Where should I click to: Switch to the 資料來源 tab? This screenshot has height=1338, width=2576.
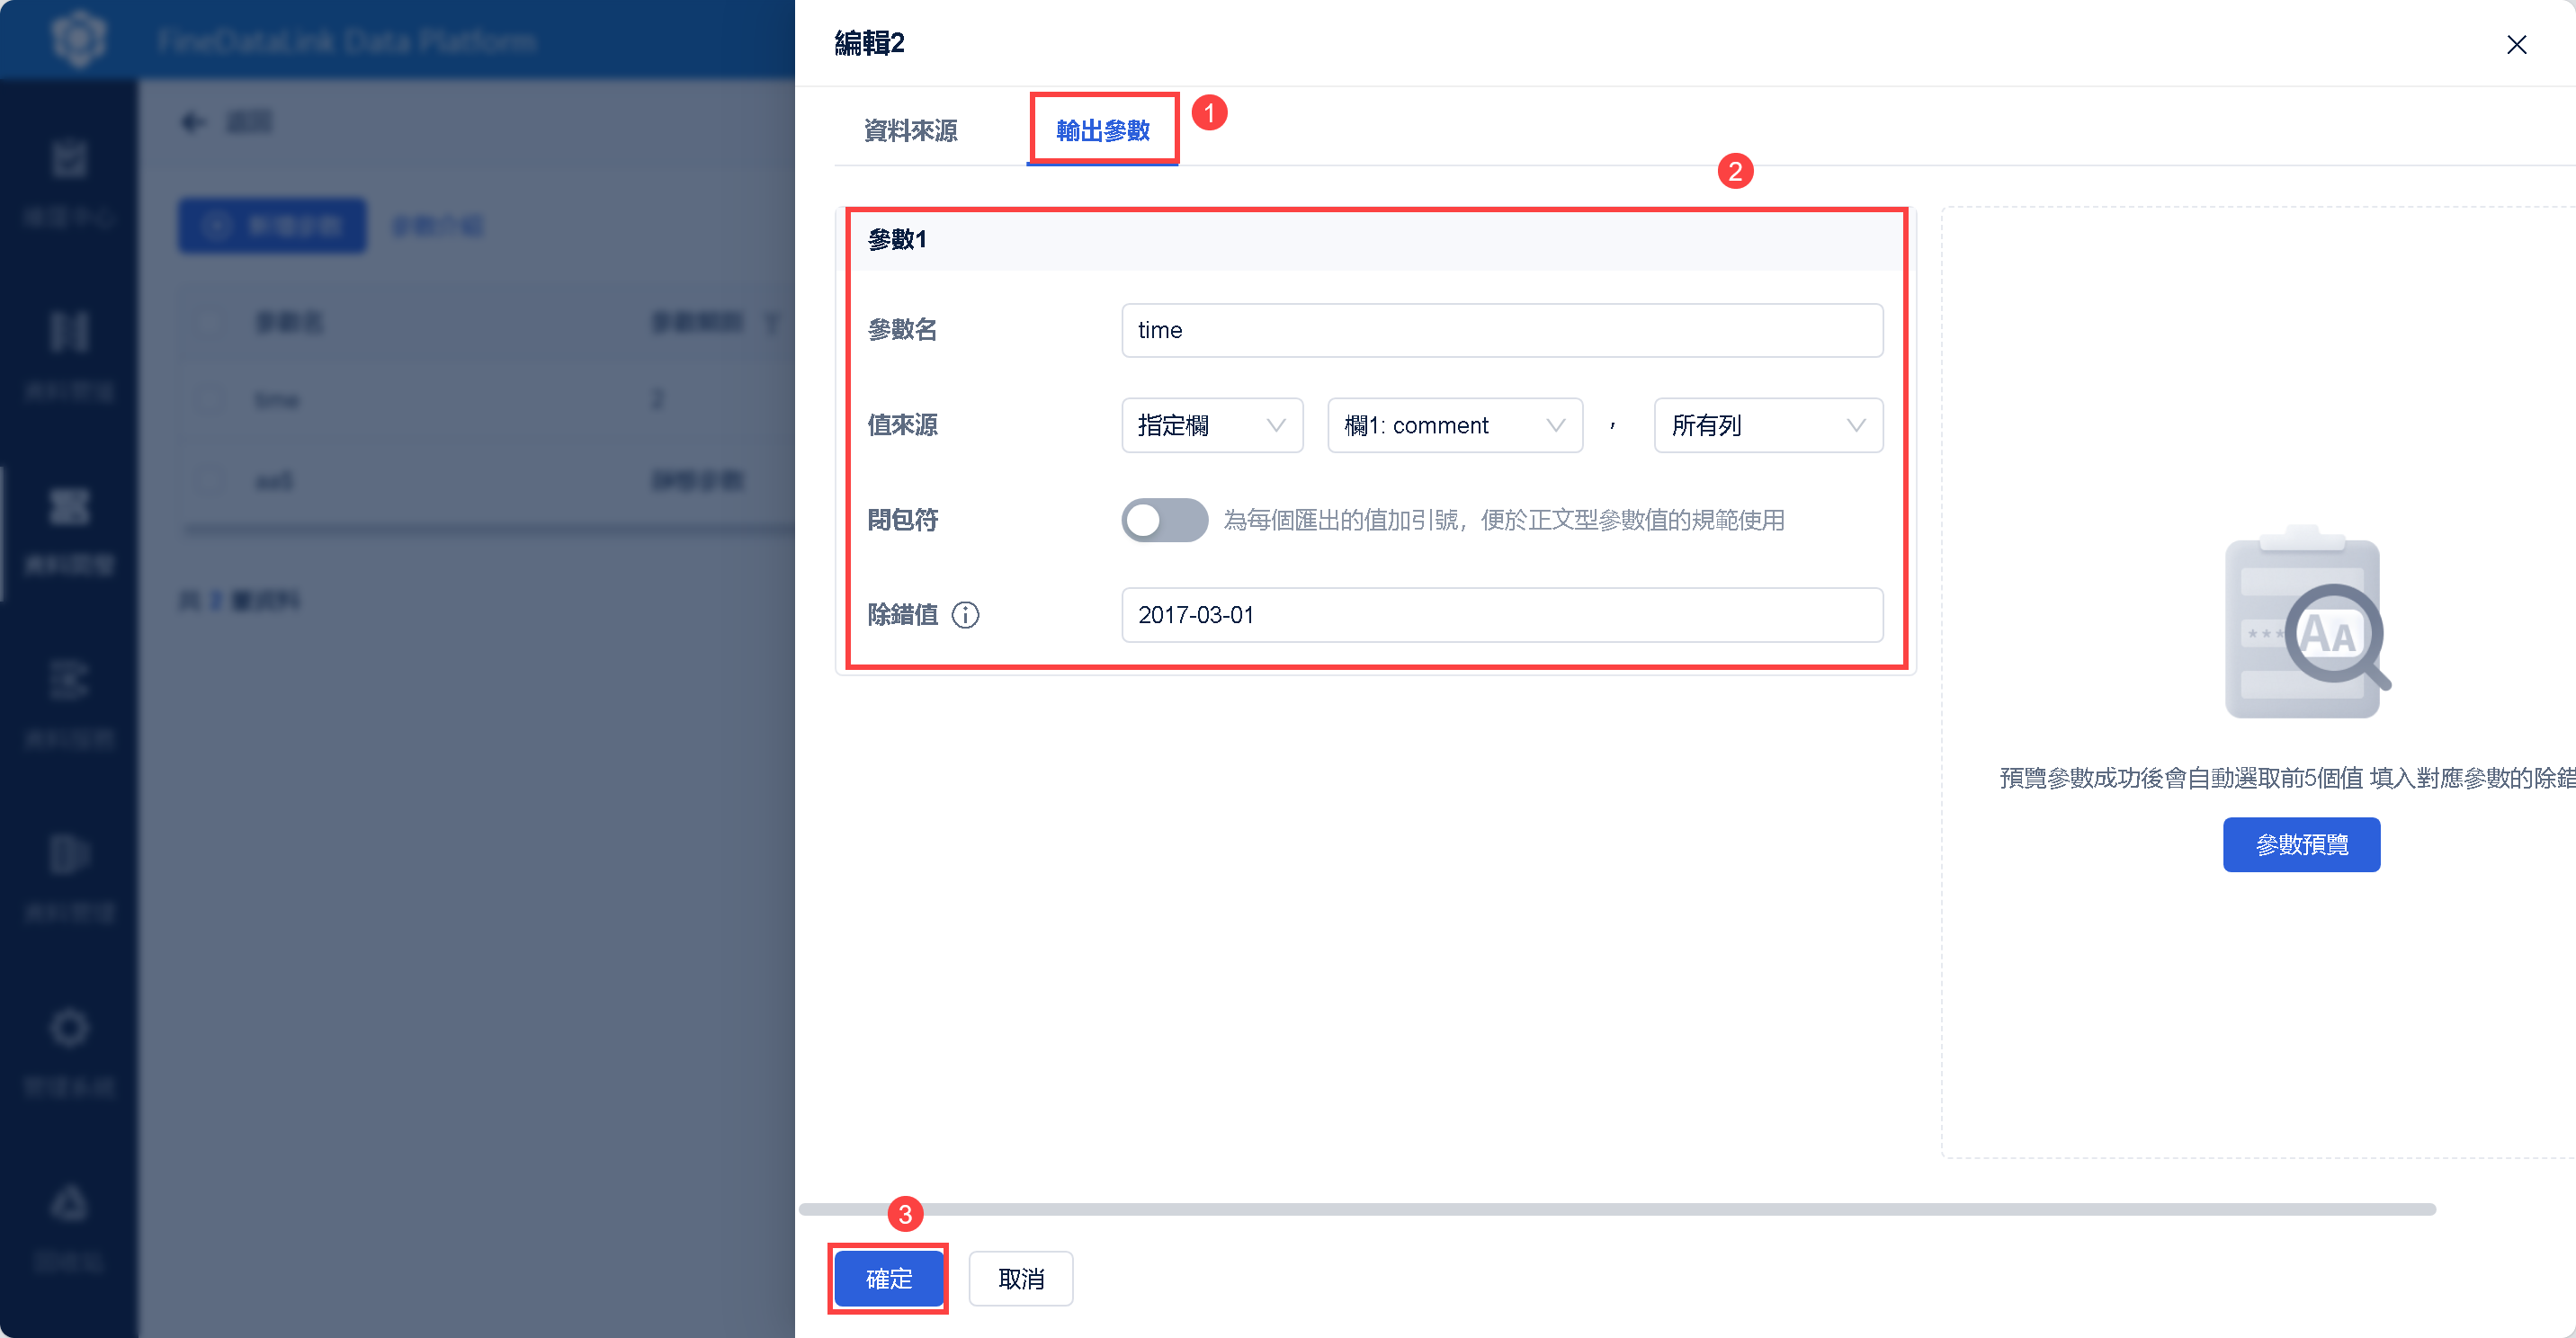(910, 131)
